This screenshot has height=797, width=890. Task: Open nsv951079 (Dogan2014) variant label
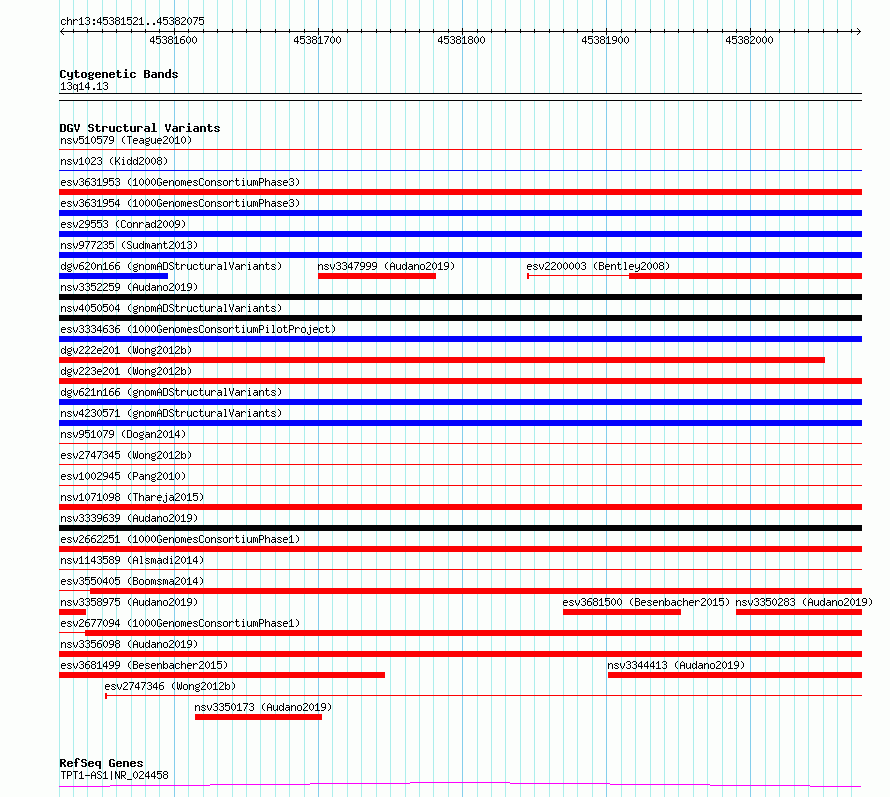click(x=123, y=434)
